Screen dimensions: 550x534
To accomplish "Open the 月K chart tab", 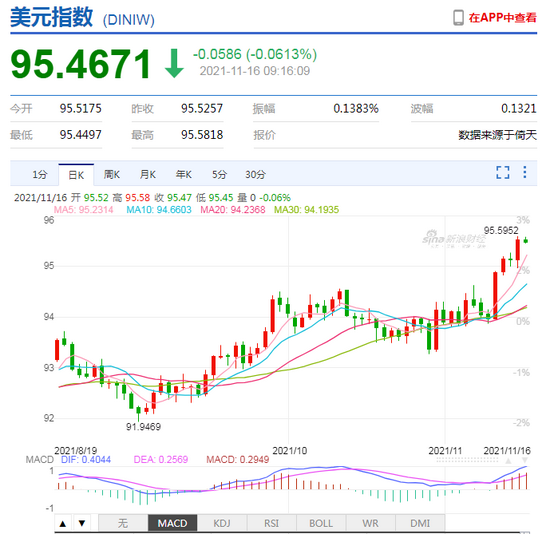I will coord(148,174).
